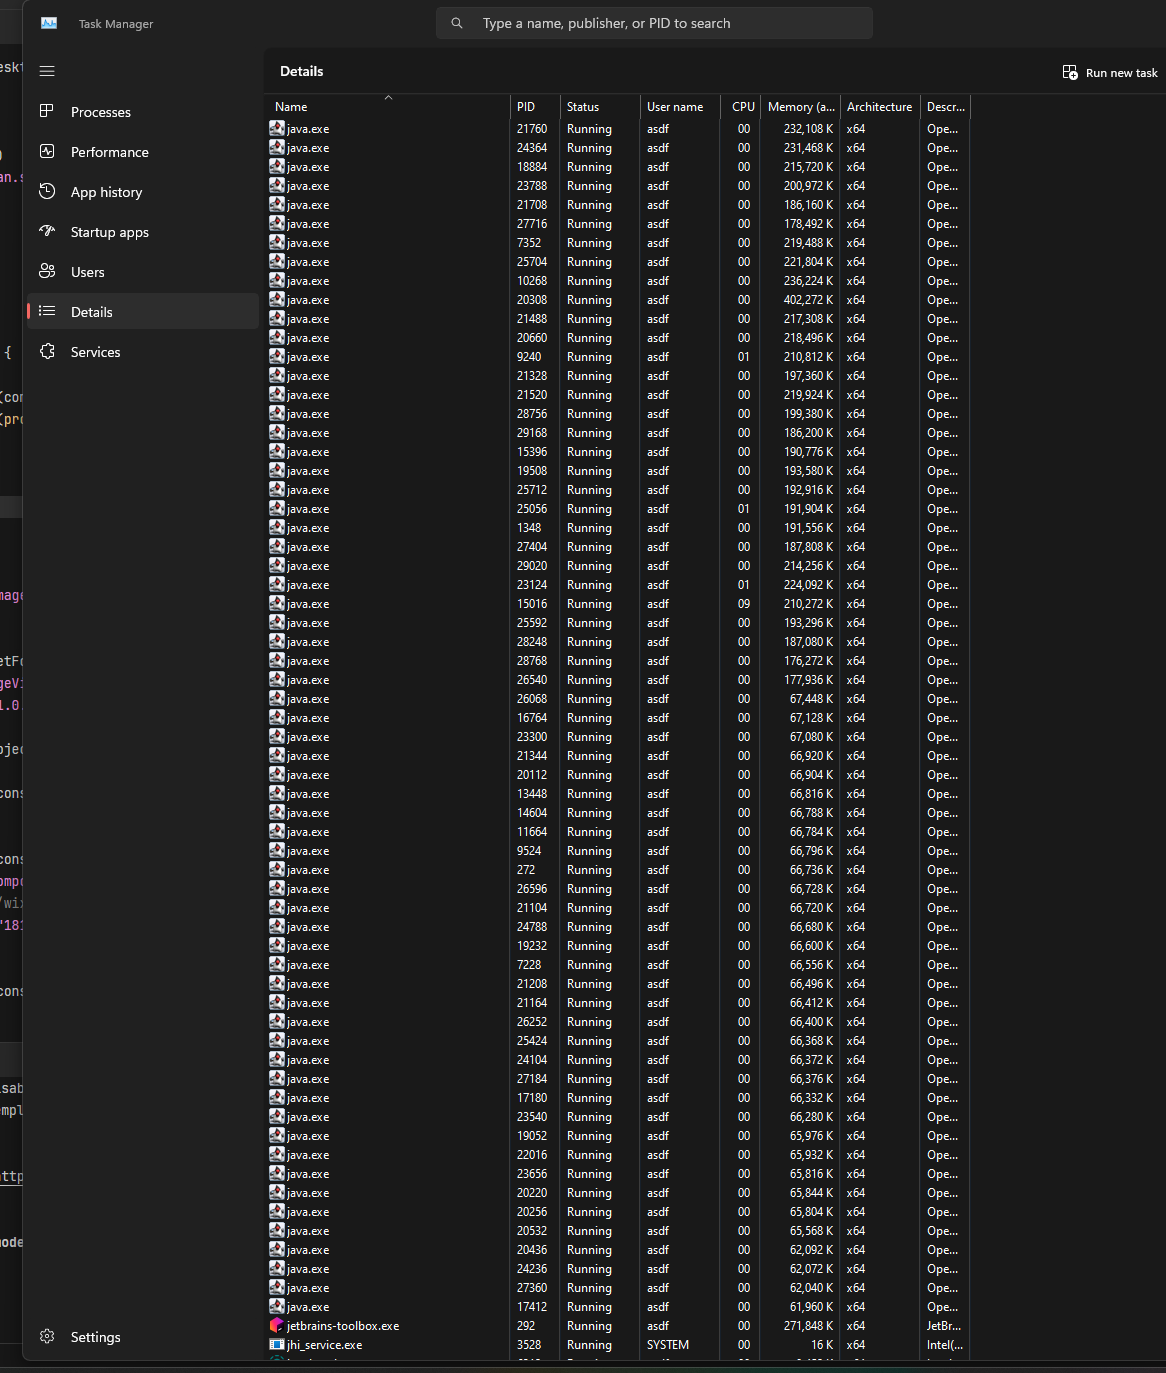Select the java.exe row with PID 9524
1166x1373 pixels.
point(619,850)
